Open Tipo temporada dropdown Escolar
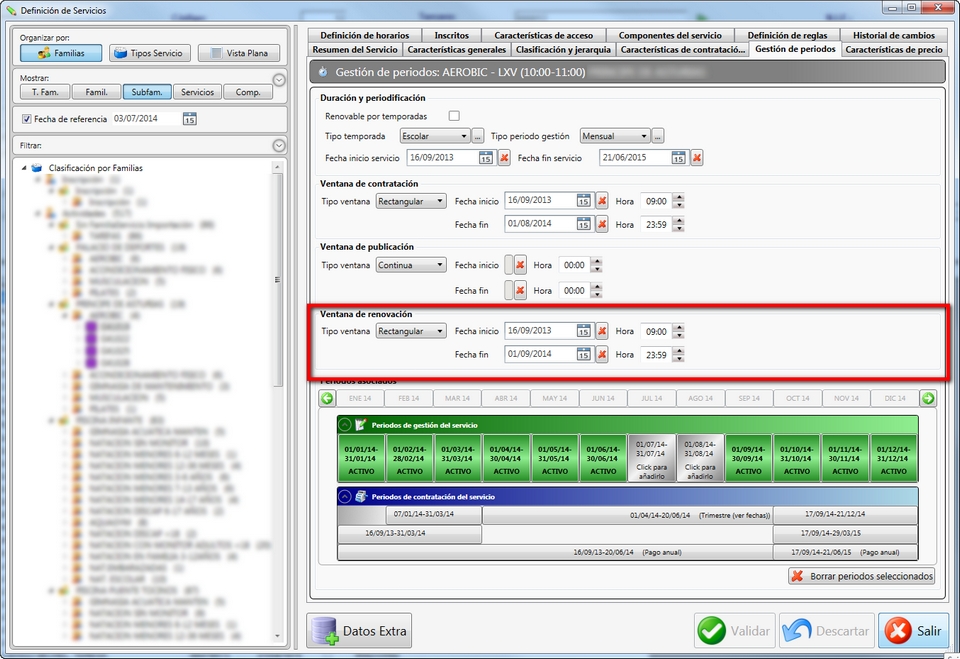The height and width of the screenshot is (659, 960). point(435,136)
